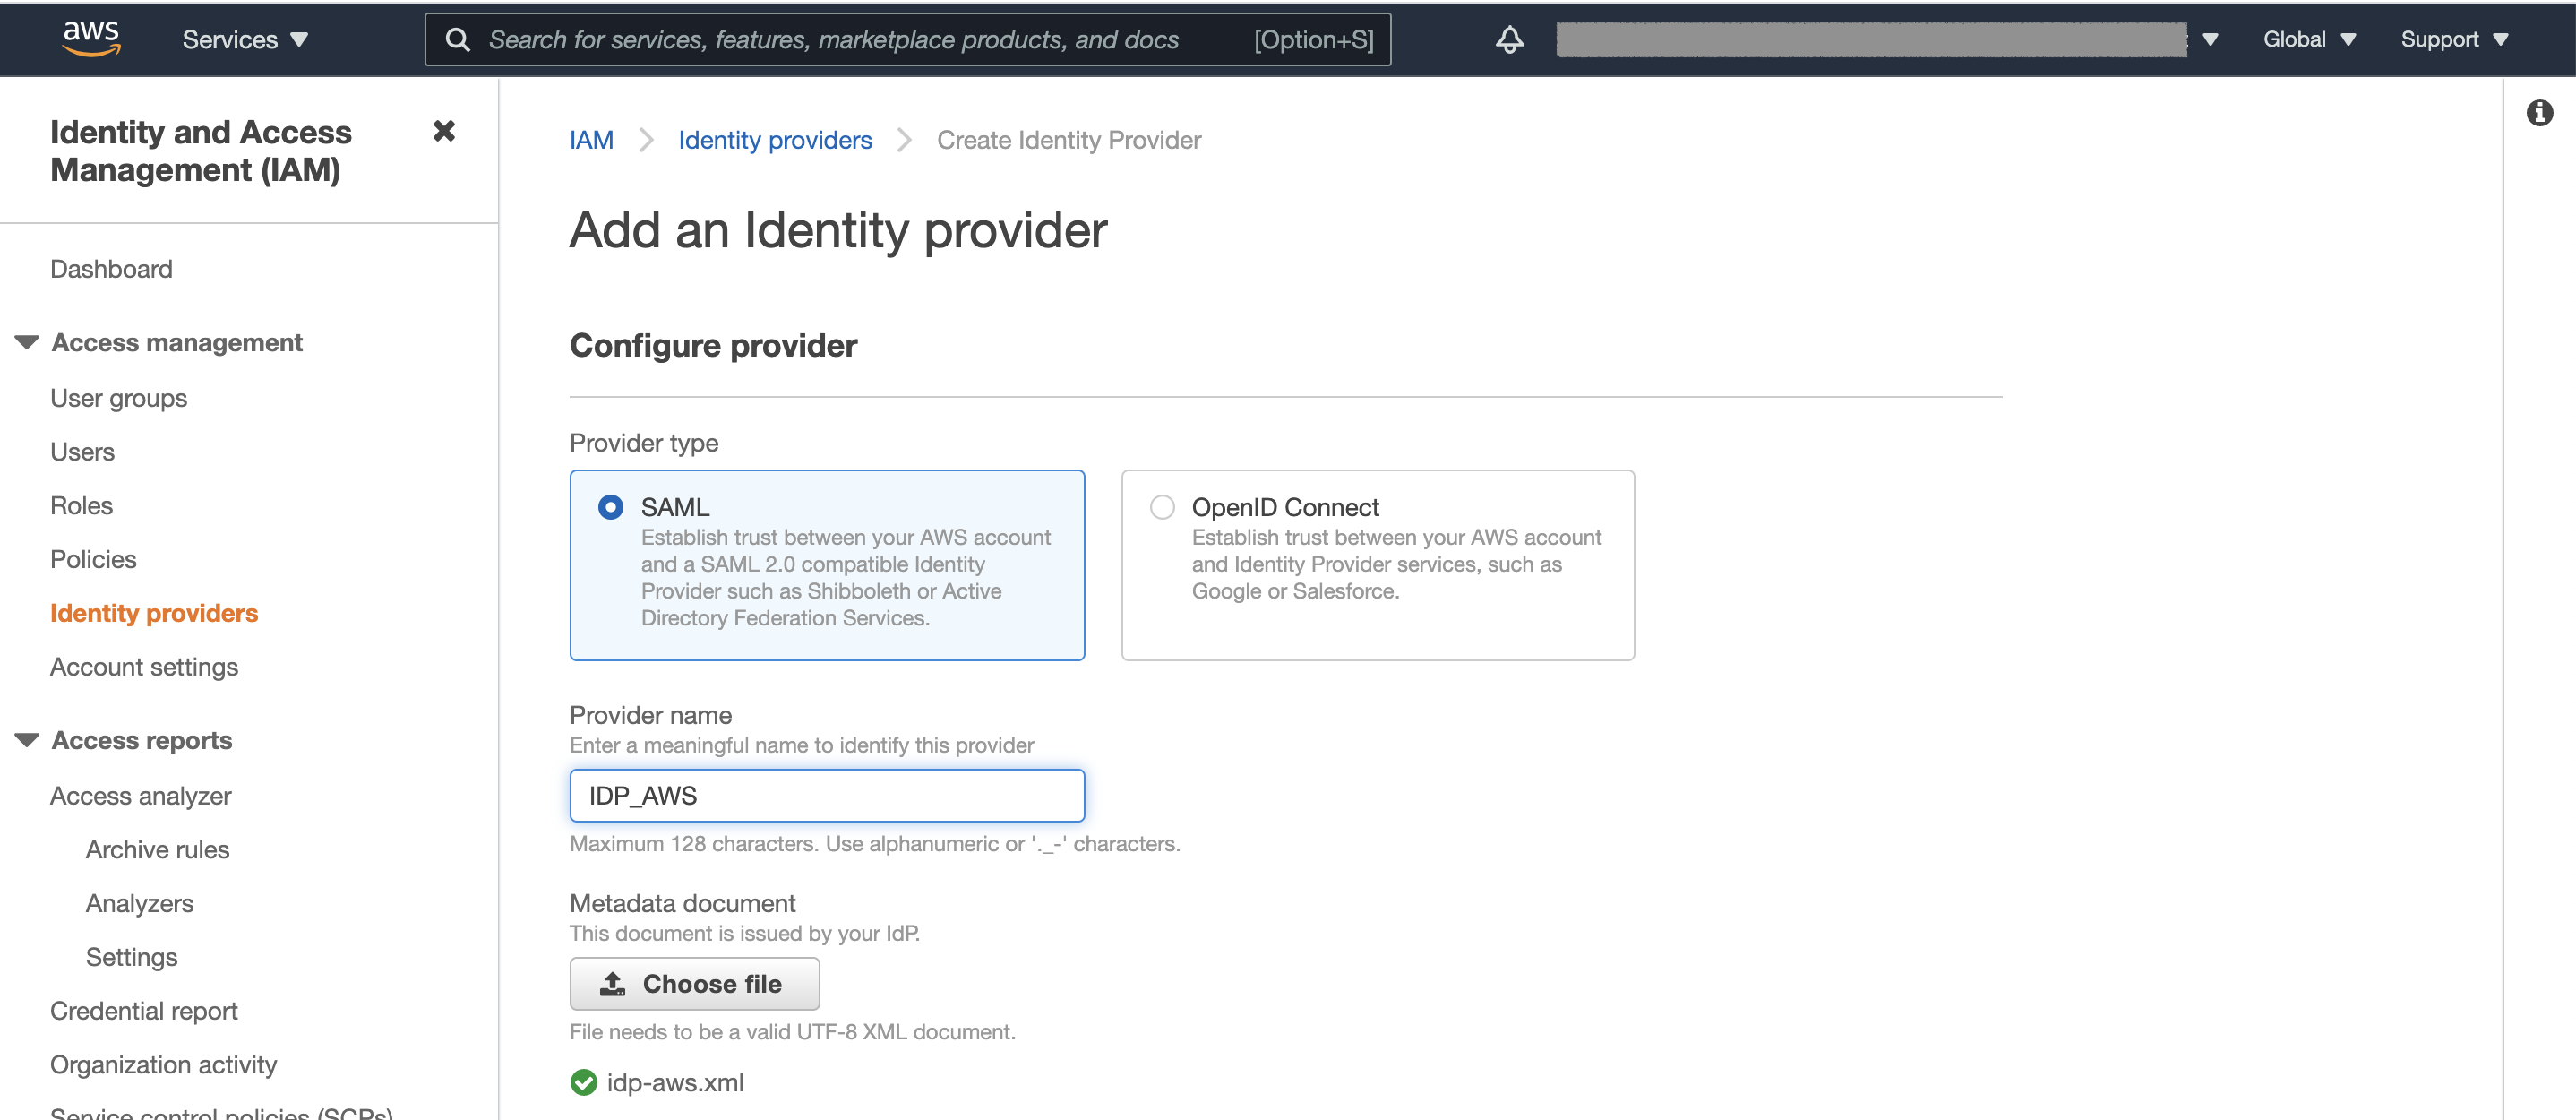Click the green checkmark beside idp-aws.xml

click(x=583, y=1082)
